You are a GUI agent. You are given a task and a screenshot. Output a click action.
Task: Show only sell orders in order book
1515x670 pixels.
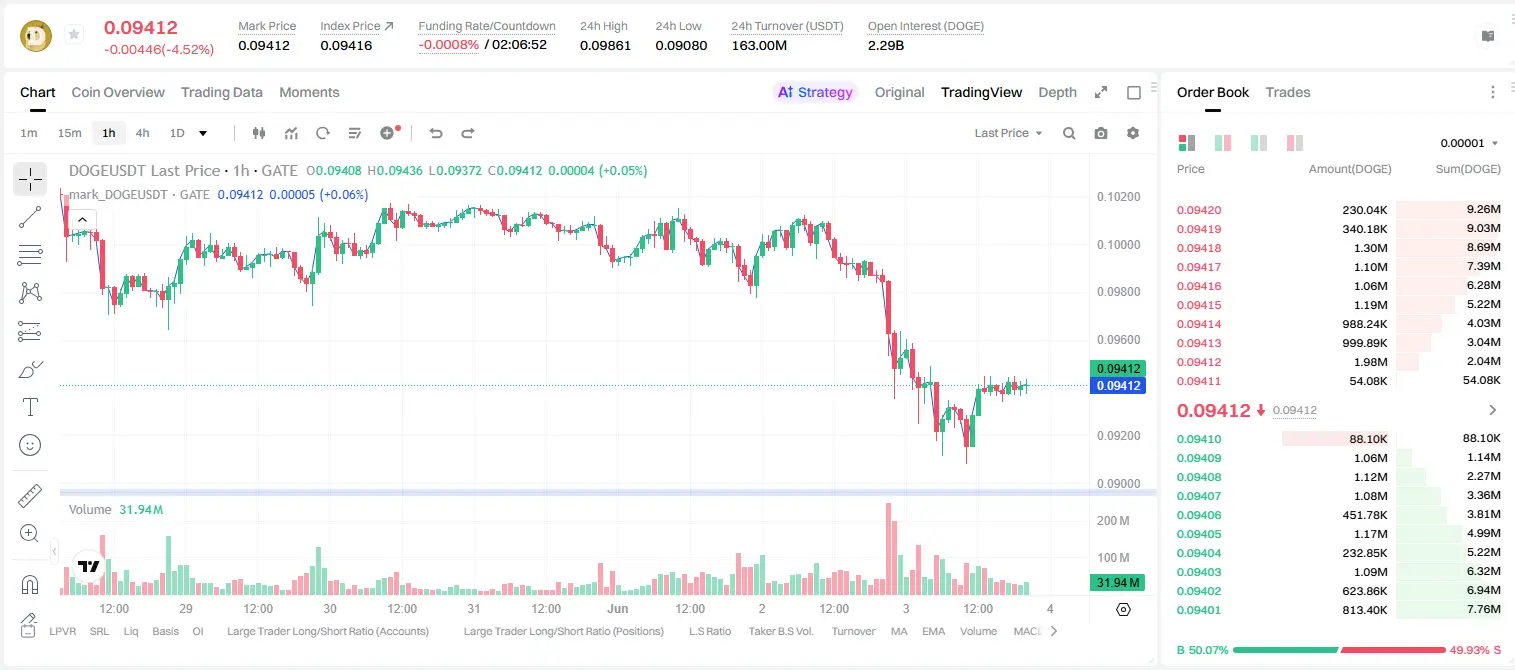(1295, 143)
